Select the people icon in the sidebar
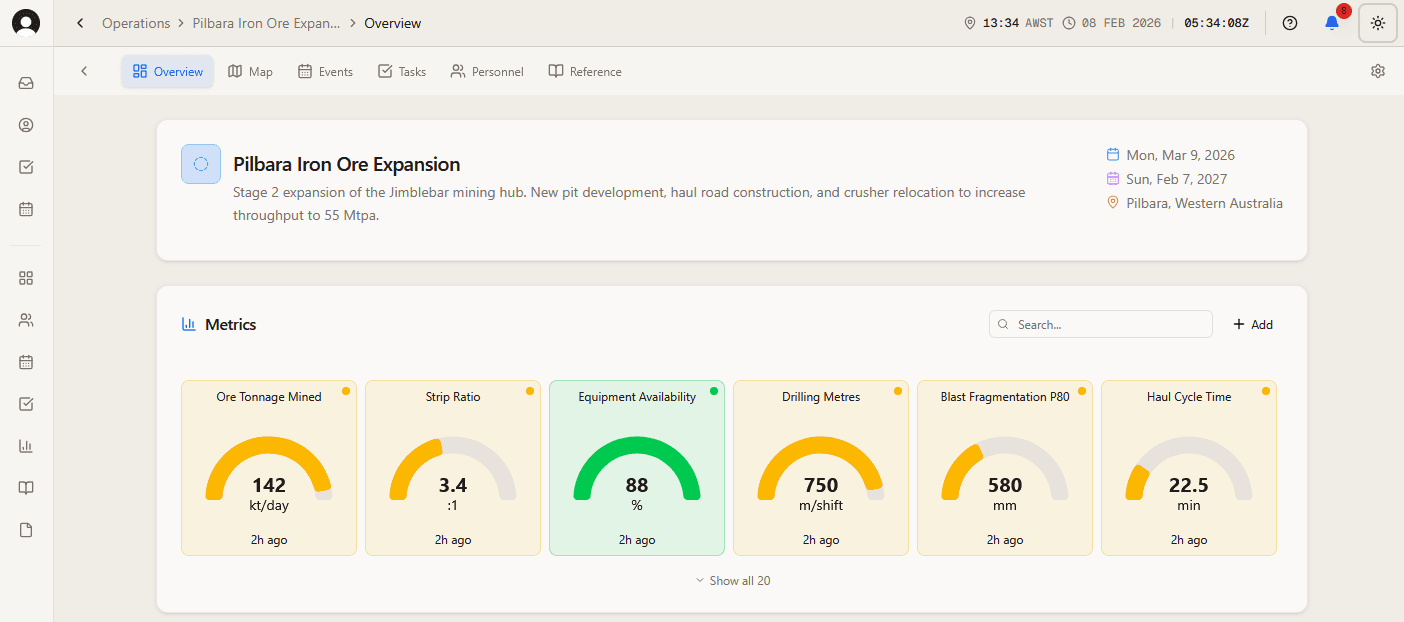1404x622 pixels. click(26, 320)
